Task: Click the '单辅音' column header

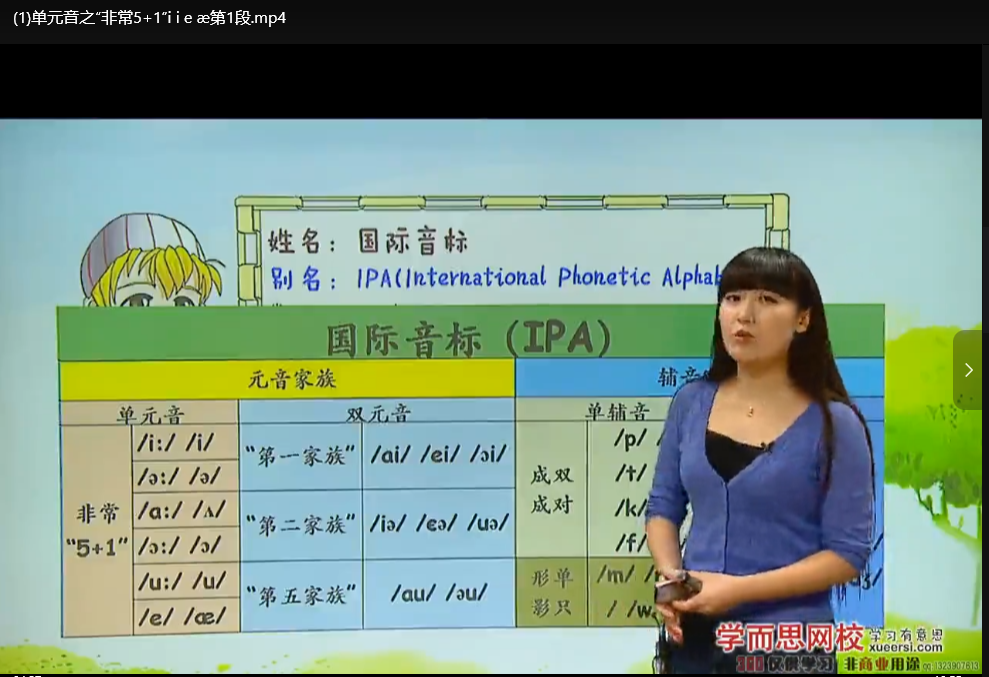Action: tap(617, 411)
